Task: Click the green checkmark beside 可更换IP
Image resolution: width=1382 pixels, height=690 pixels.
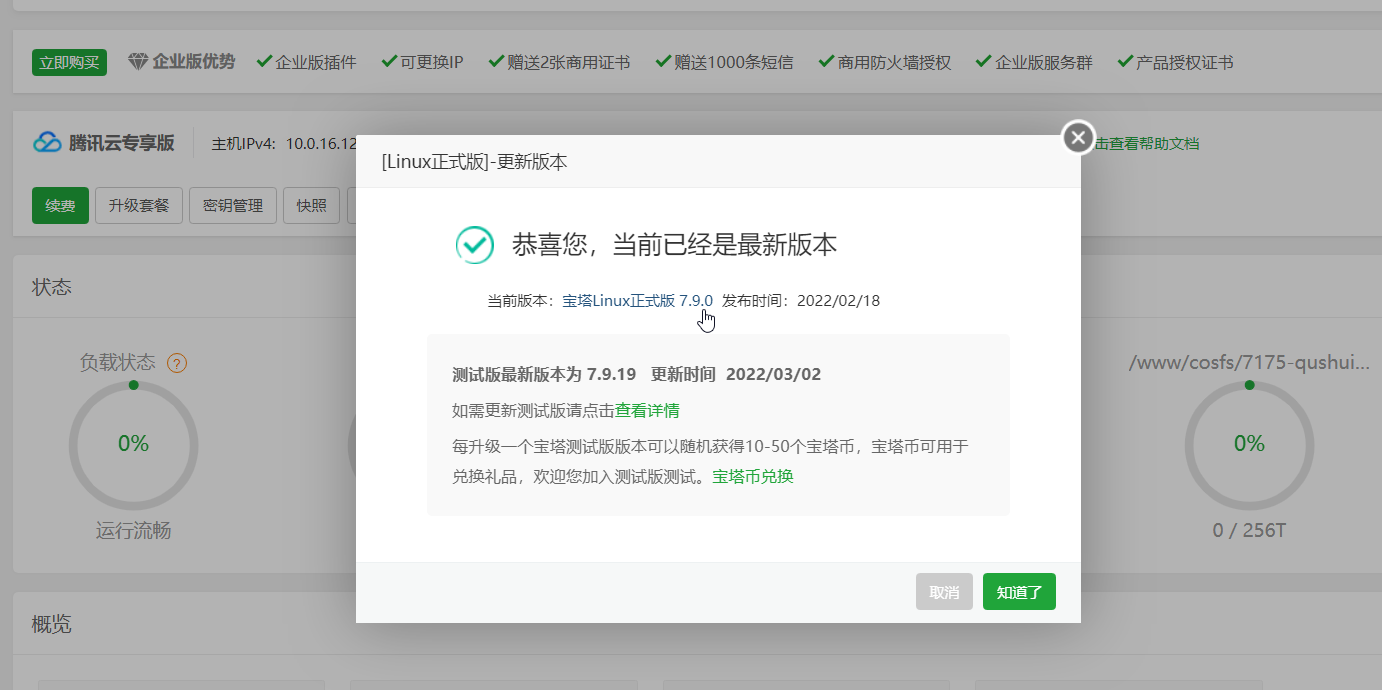Action: click(x=388, y=61)
